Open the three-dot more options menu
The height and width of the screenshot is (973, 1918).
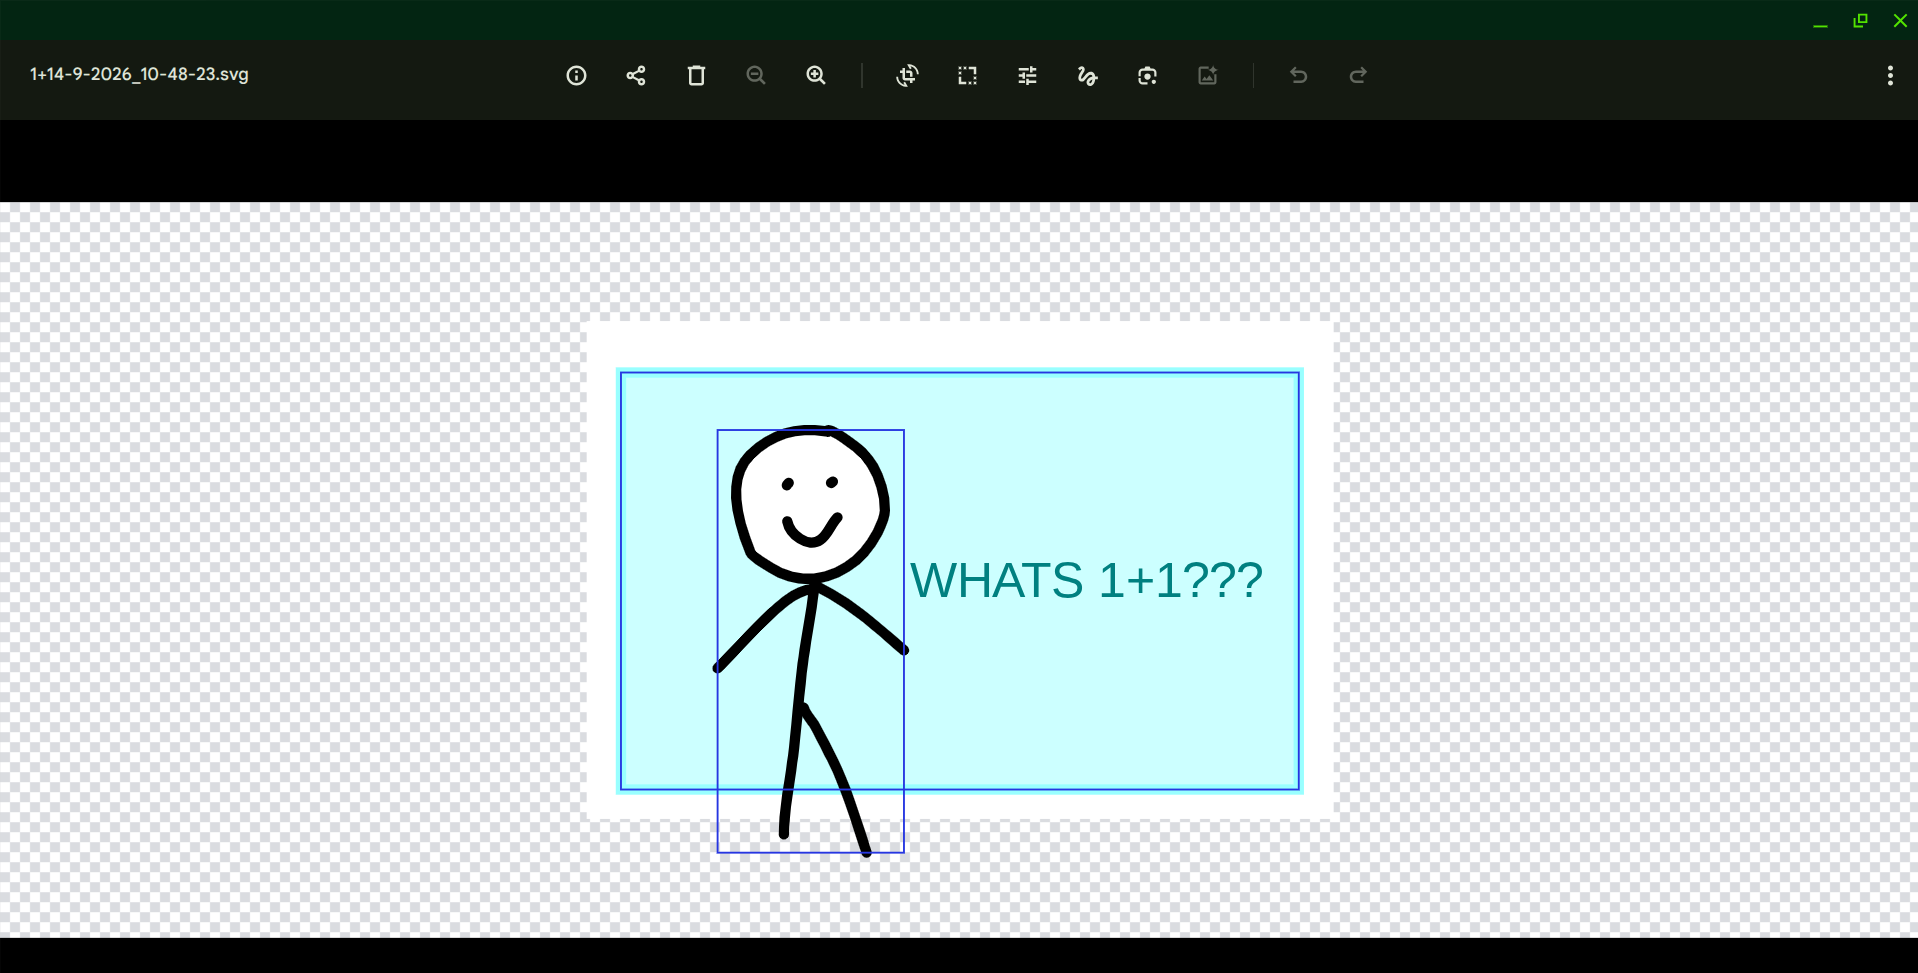(x=1889, y=76)
